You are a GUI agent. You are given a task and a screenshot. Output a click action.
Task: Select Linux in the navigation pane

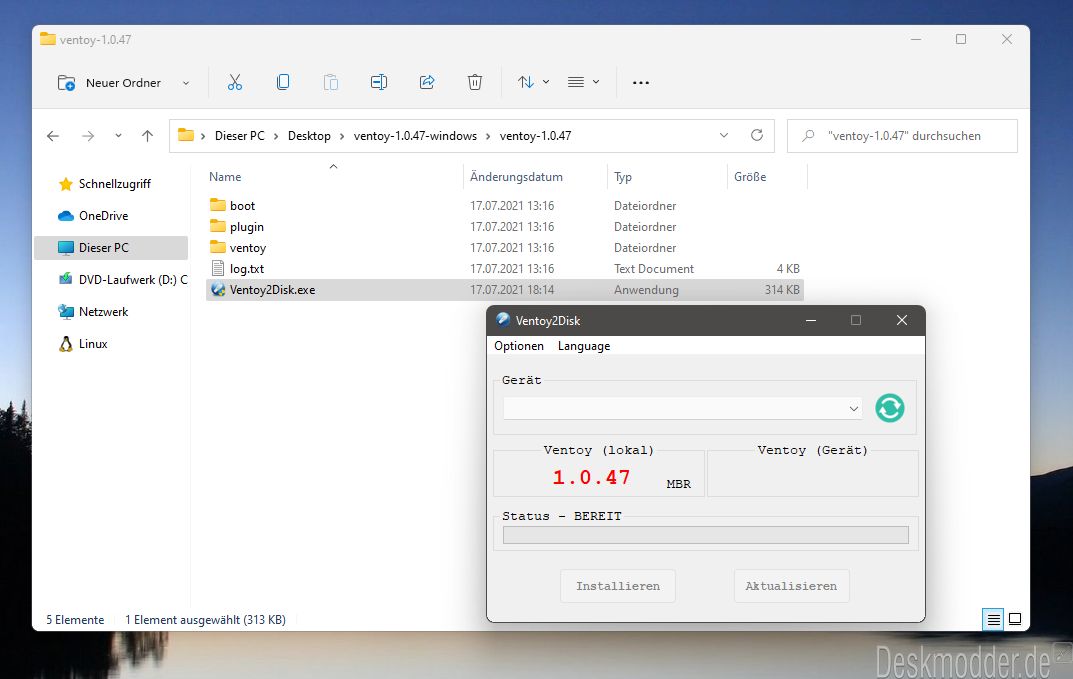point(93,344)
